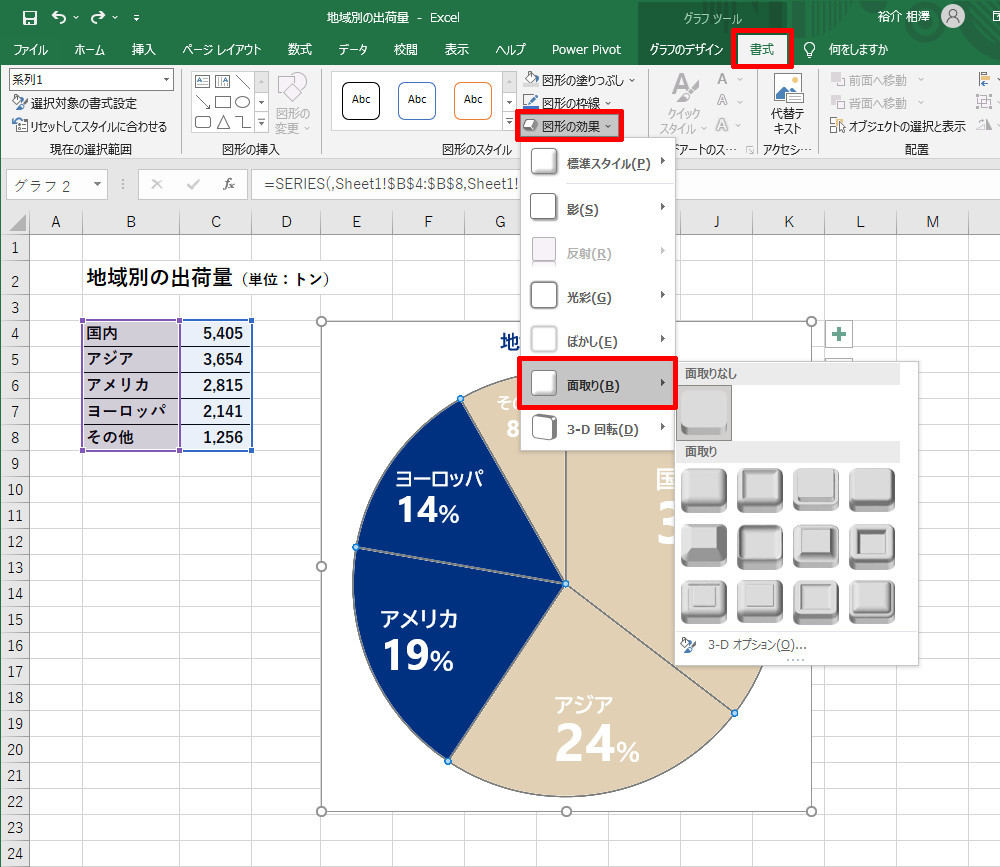Expand the shape styles gallery arrow
1000x867 pixels.
coord(508,122)
